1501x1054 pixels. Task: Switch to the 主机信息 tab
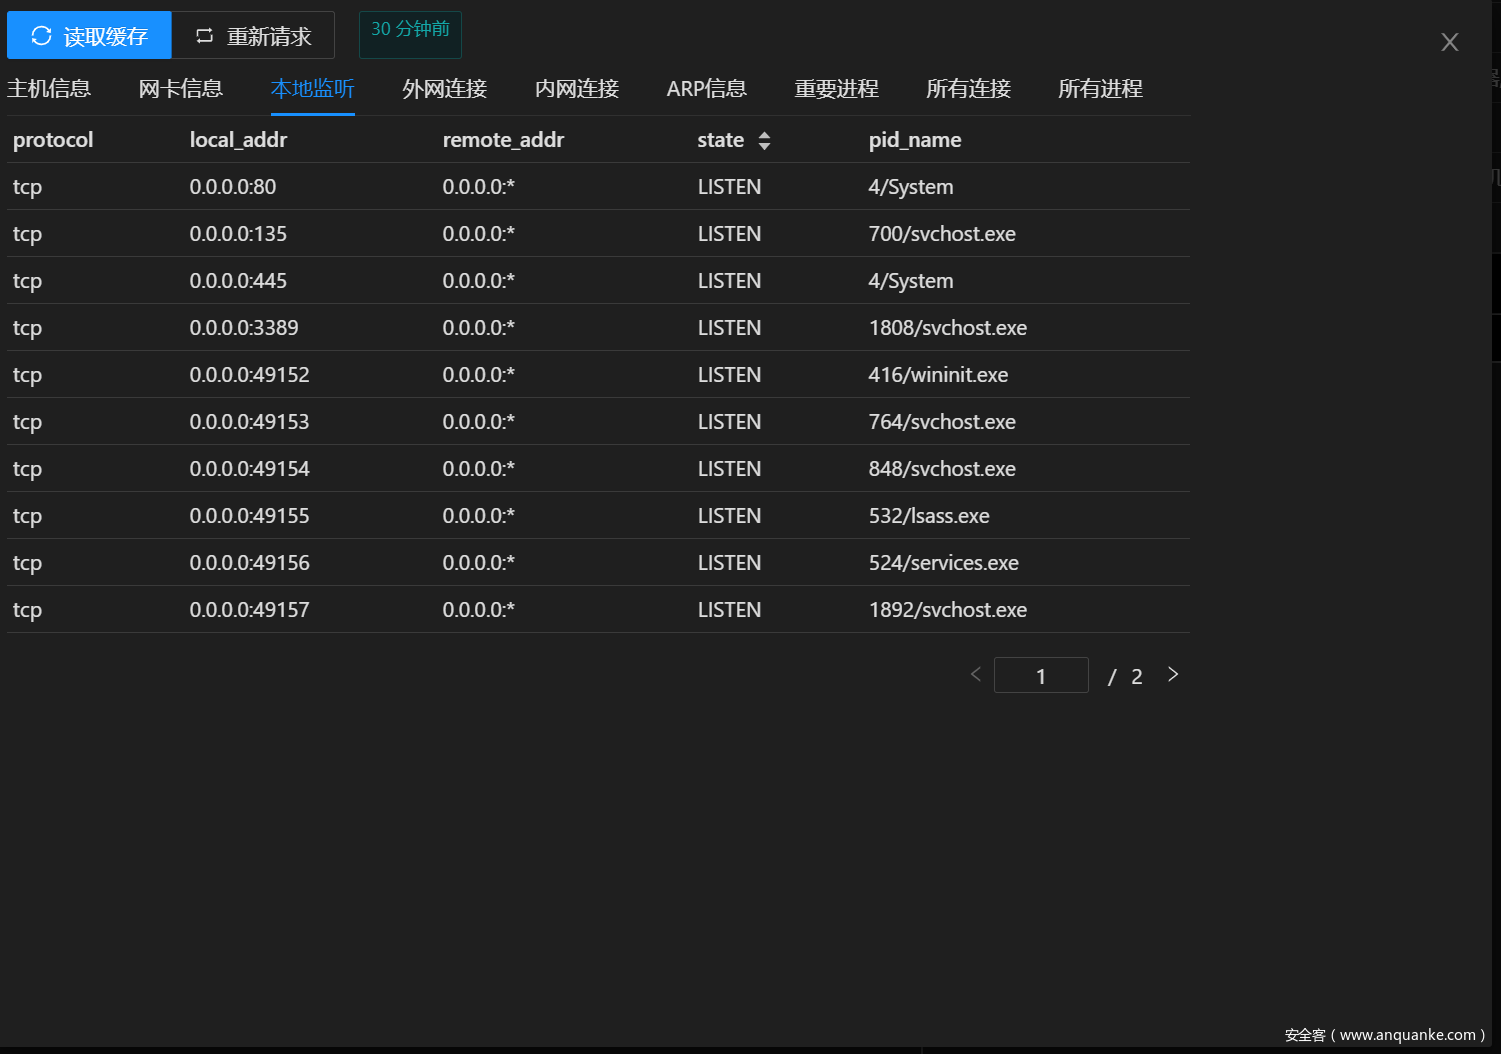49,89
